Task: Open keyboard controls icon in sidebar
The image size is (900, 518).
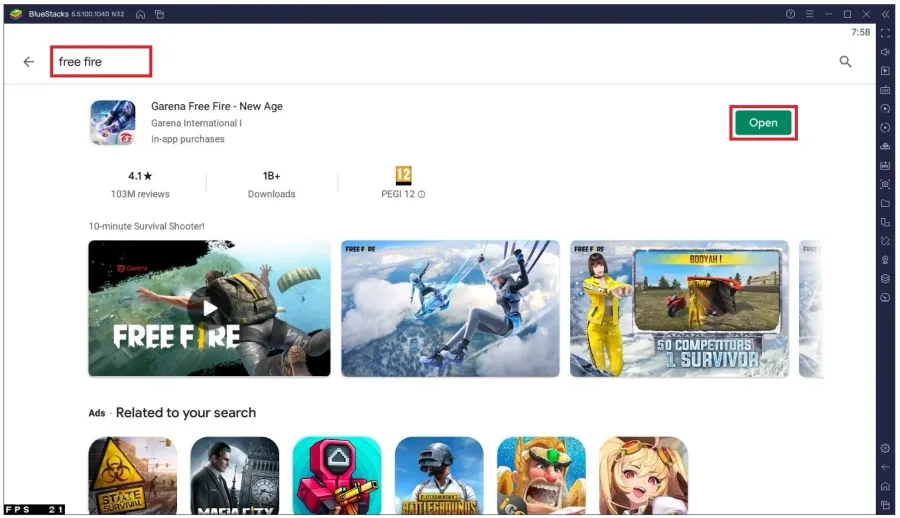Action: [x=885, y=90]
